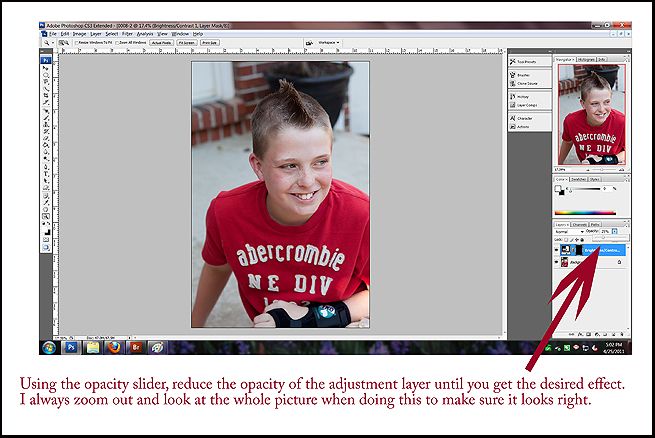Click Photoshop icon in the taskbar

pyautogui.click(x=71, y=347)
